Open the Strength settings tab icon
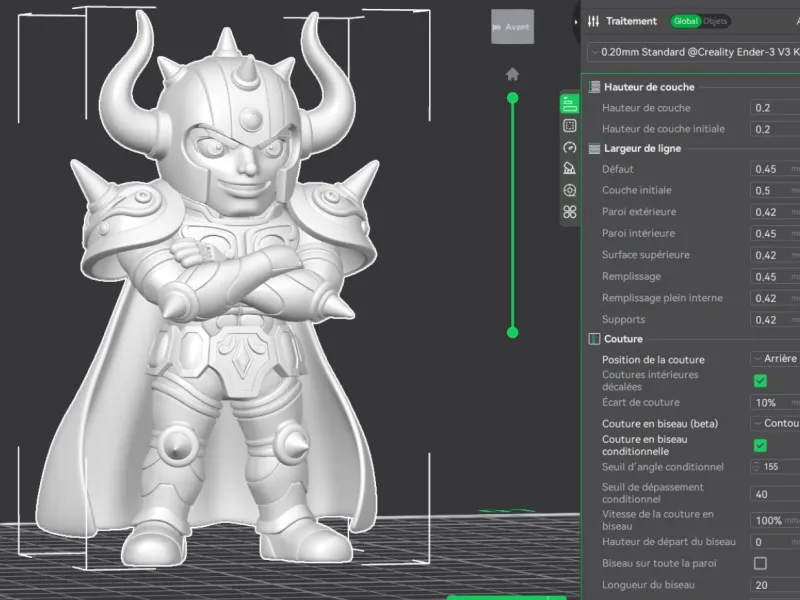The height and width of the screenshot is (600, 800). pos(569,126)
